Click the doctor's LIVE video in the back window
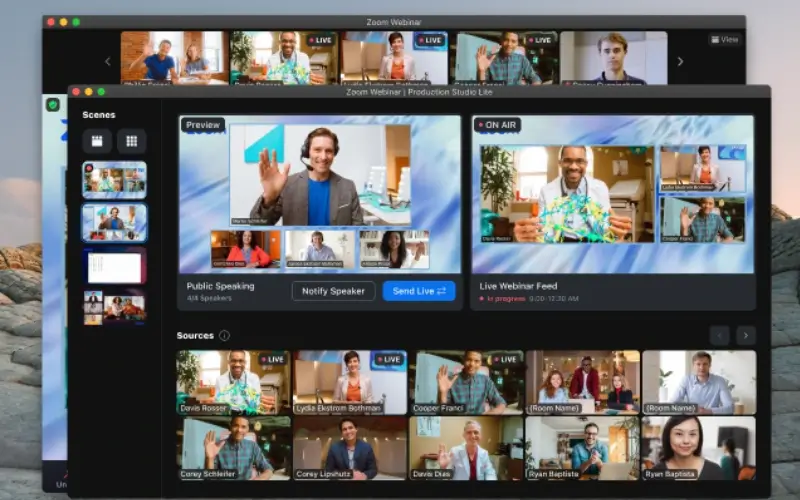This screenshot has width=800, height=500. click(284, 58)
